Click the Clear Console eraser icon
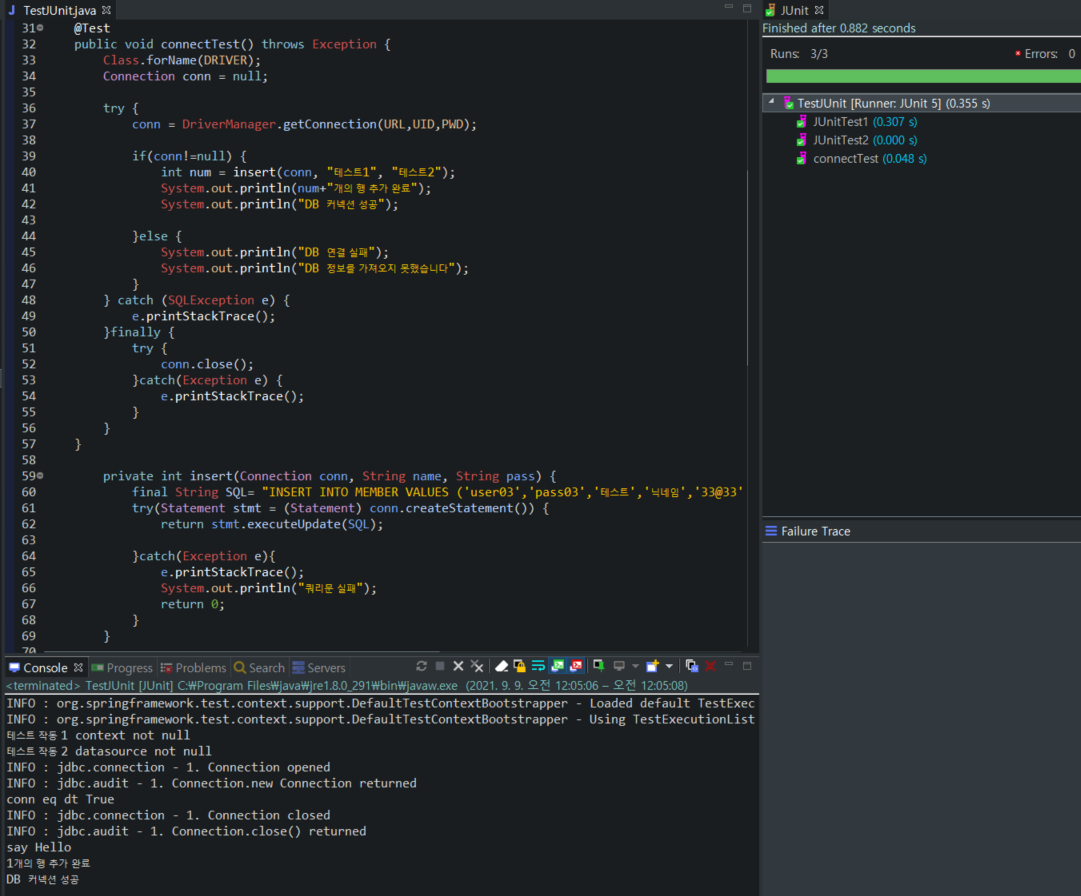The height and width of the screenshot is (896, 1081). 502,666
